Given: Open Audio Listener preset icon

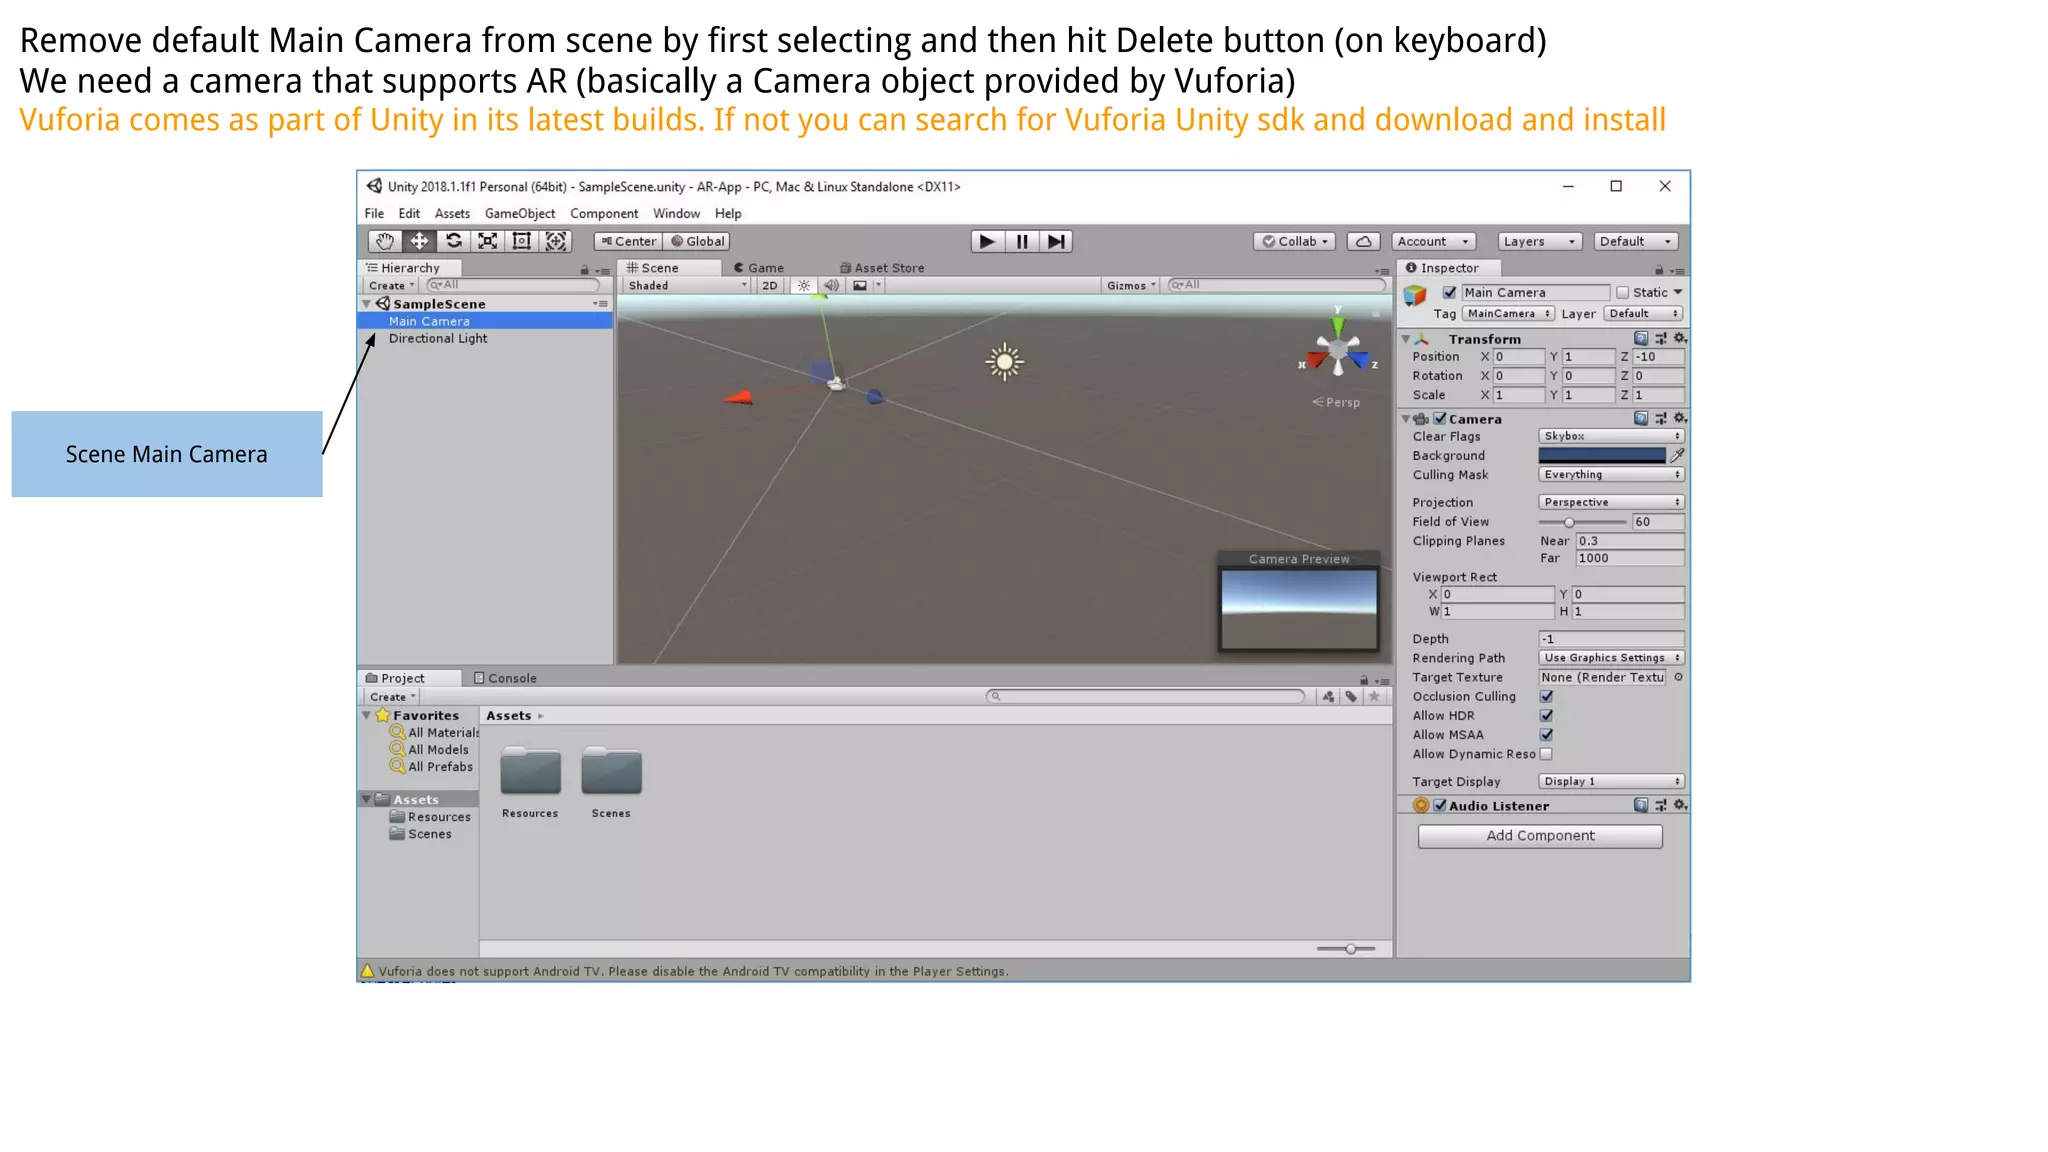Looking at the screenshot, I should pyautogui.click(x=1661, y=805).
